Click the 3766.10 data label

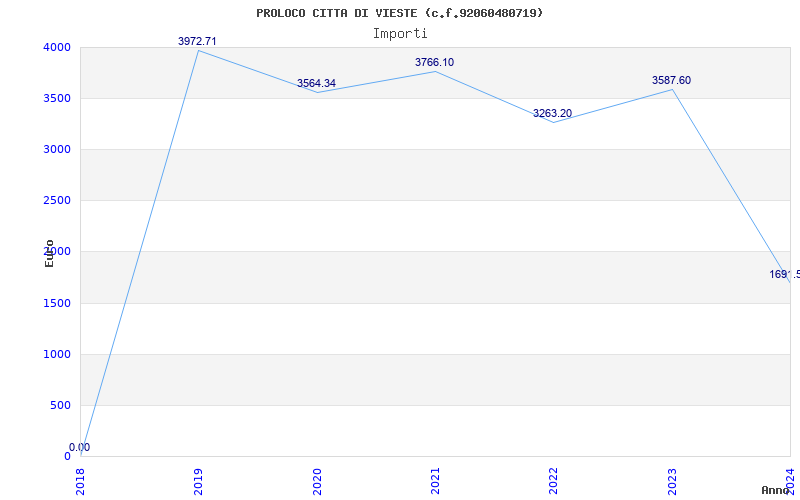(434, 62)
